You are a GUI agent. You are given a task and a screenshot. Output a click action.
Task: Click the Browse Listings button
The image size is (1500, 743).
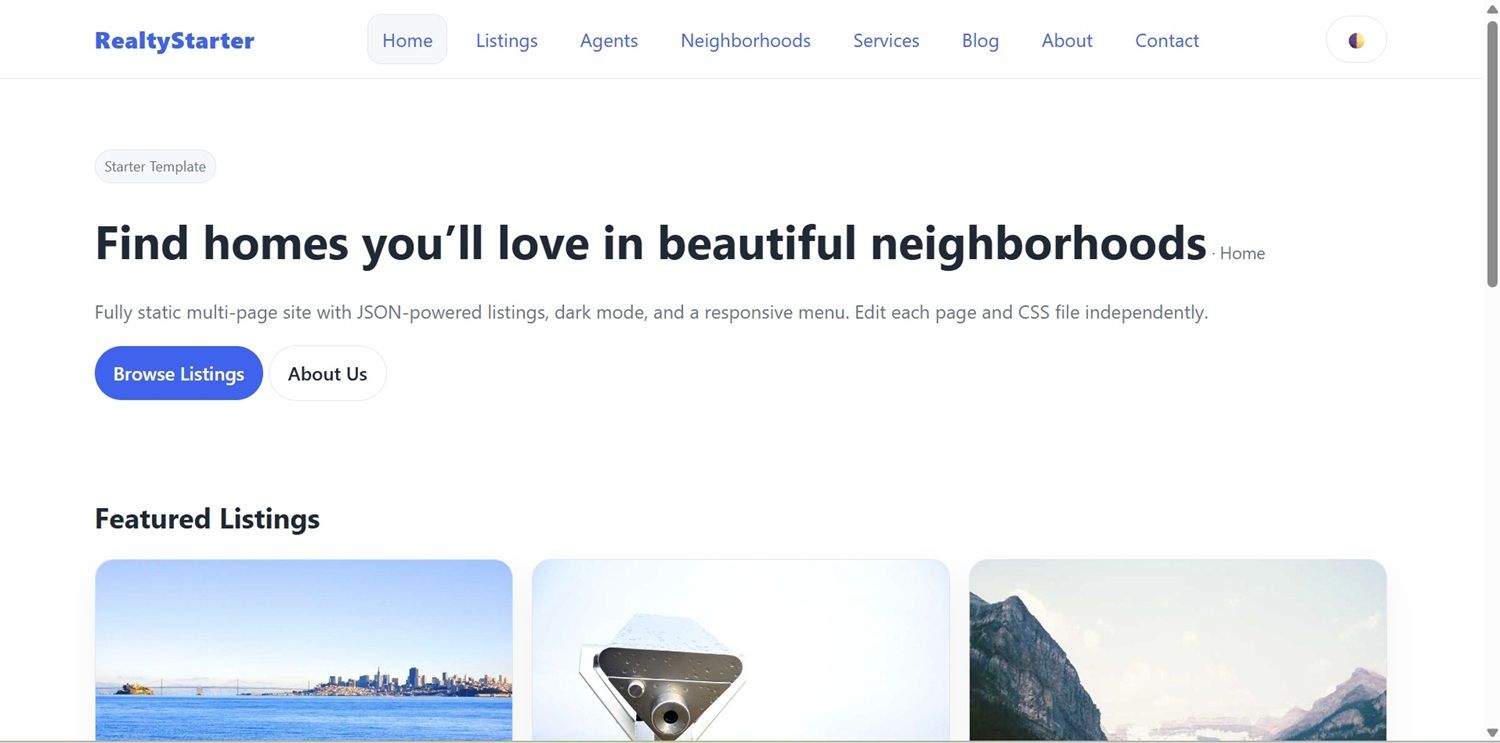pos(179,373)
